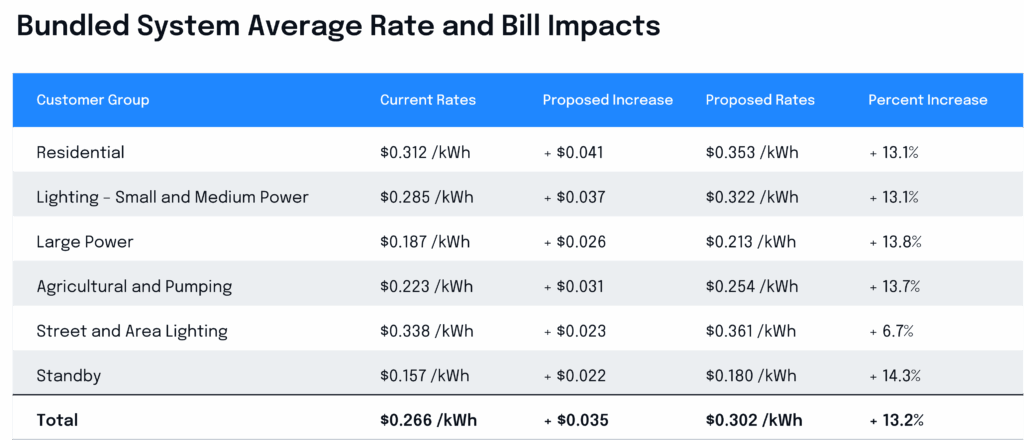Click Standby's + 14.3% percent increase cell
1024x440 pixels.
coord(895,376)
